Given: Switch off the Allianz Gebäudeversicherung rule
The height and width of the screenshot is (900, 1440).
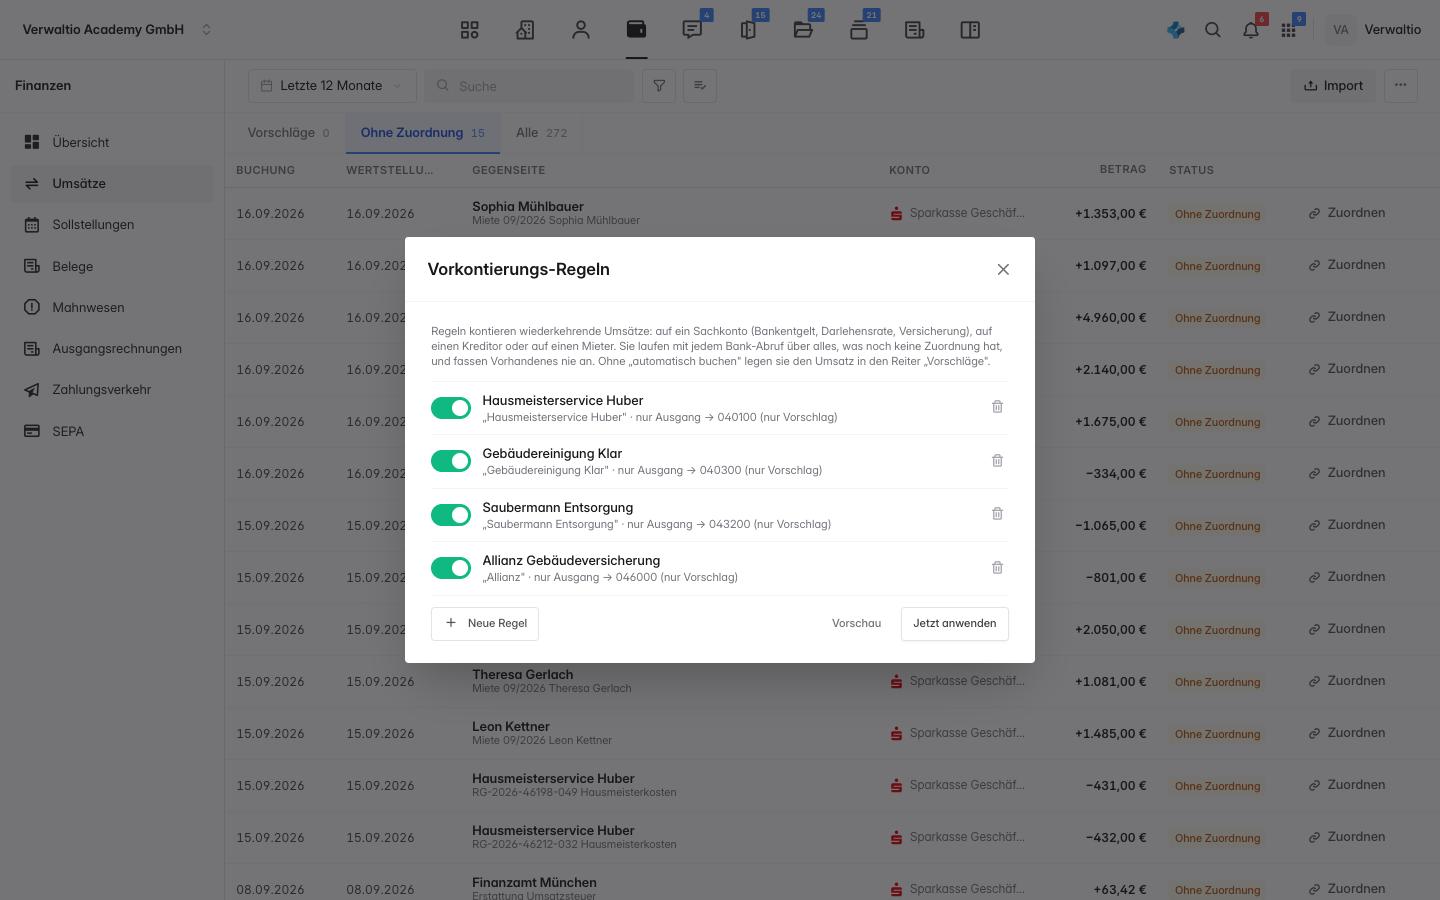Looking at the screenshot, I should [x=451, y=568].
